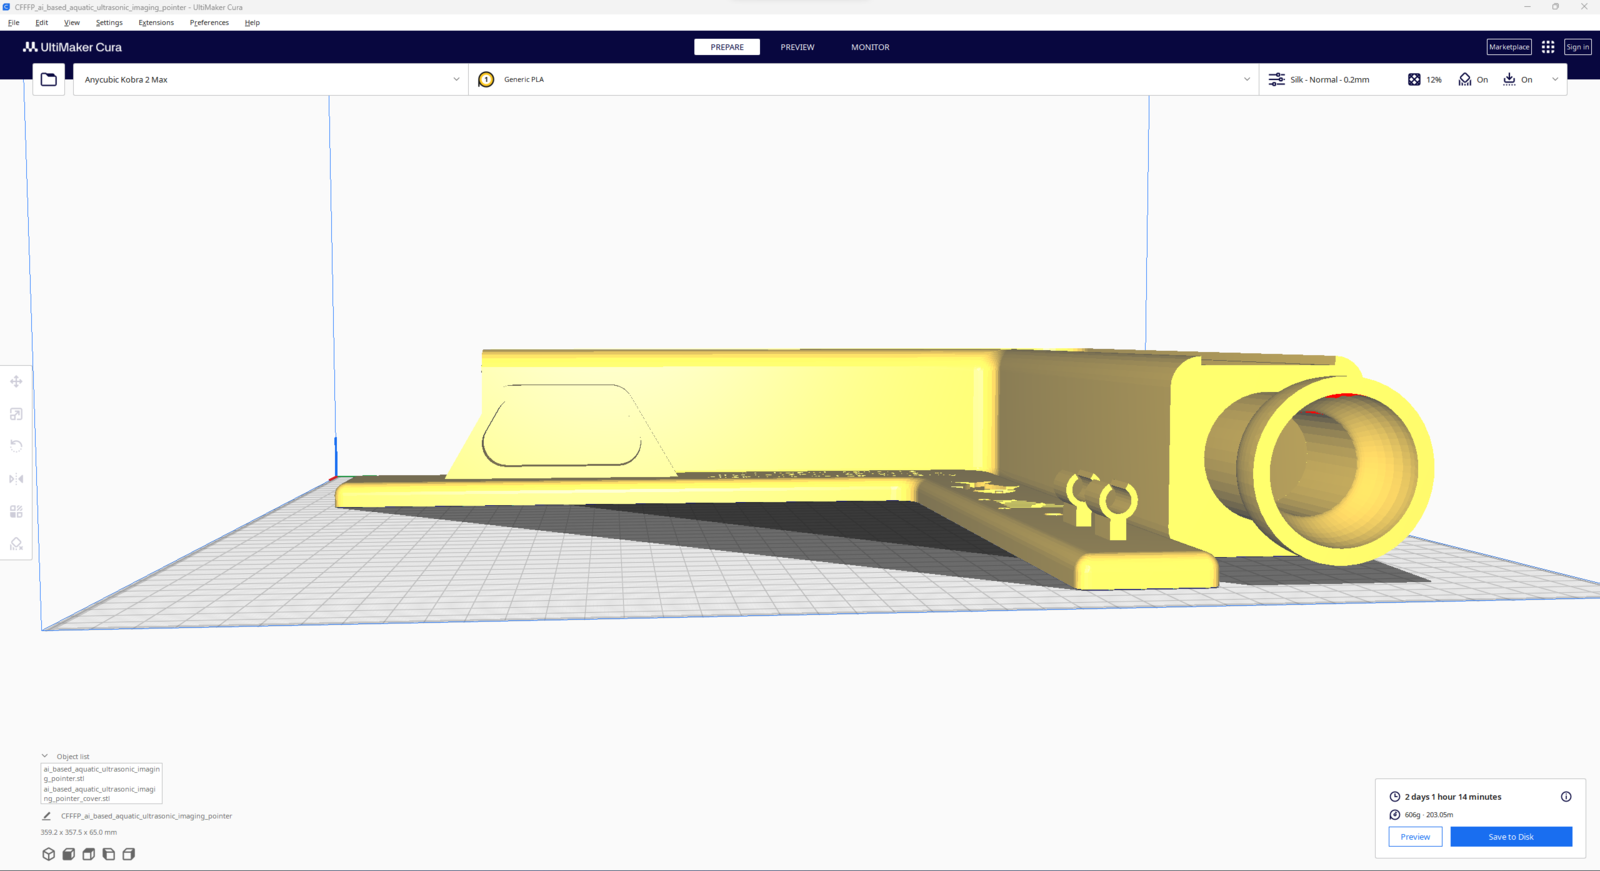The width and height of the screenshot is (1600, 871).
Task: Switch to 3D perspective view cube icon
Action: click(48, 854)
